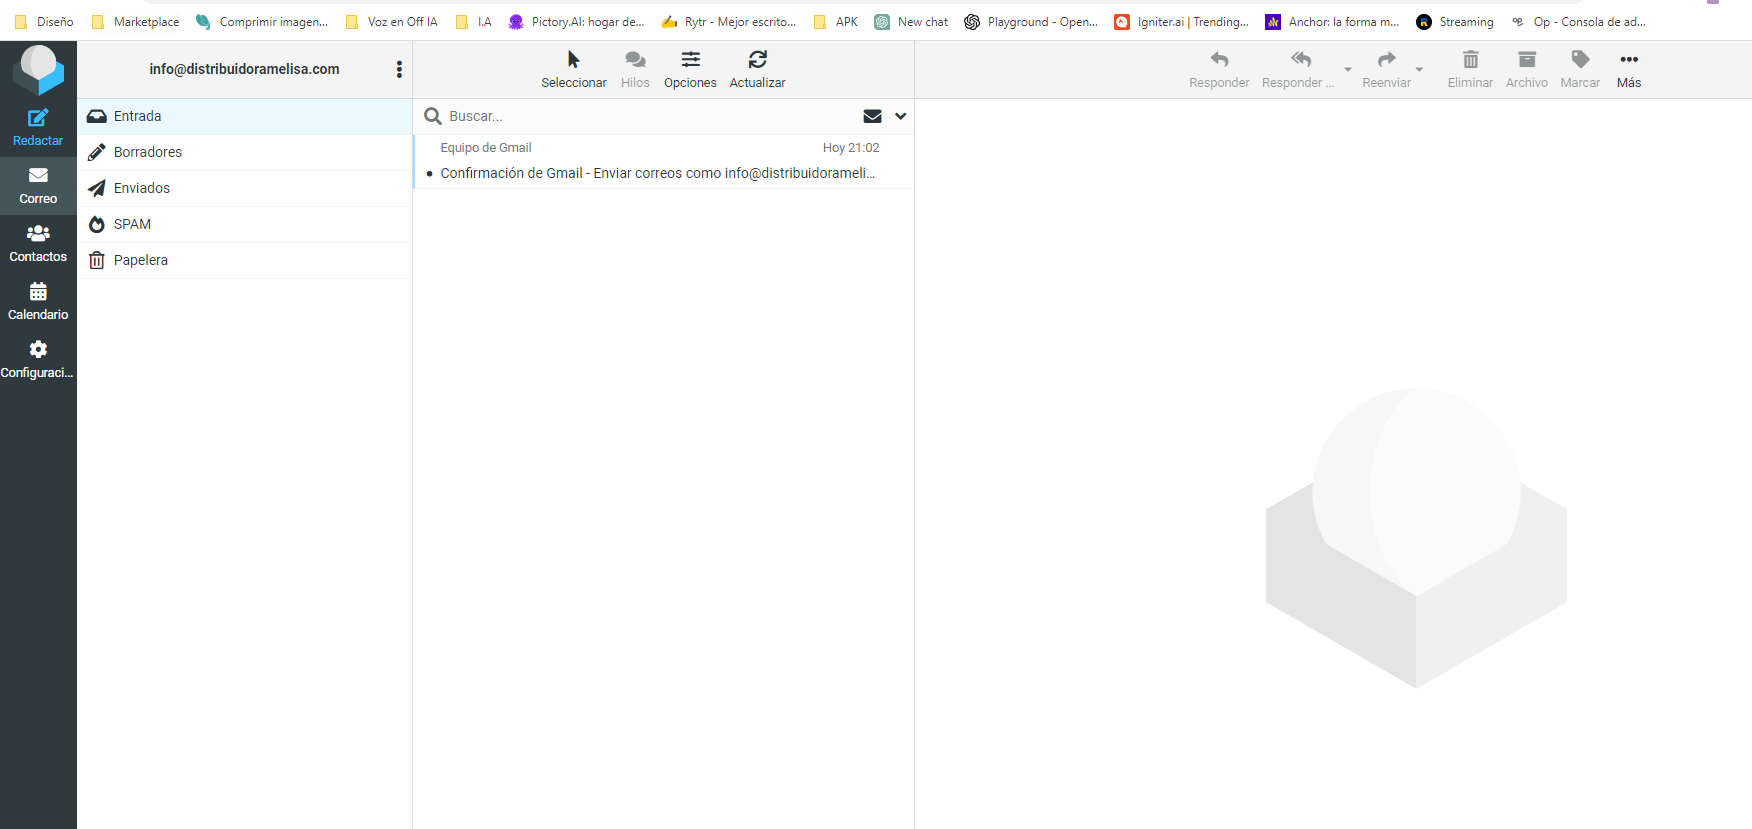
Task: Click the Equipo de Gmail sender
Action: [486, 148]
